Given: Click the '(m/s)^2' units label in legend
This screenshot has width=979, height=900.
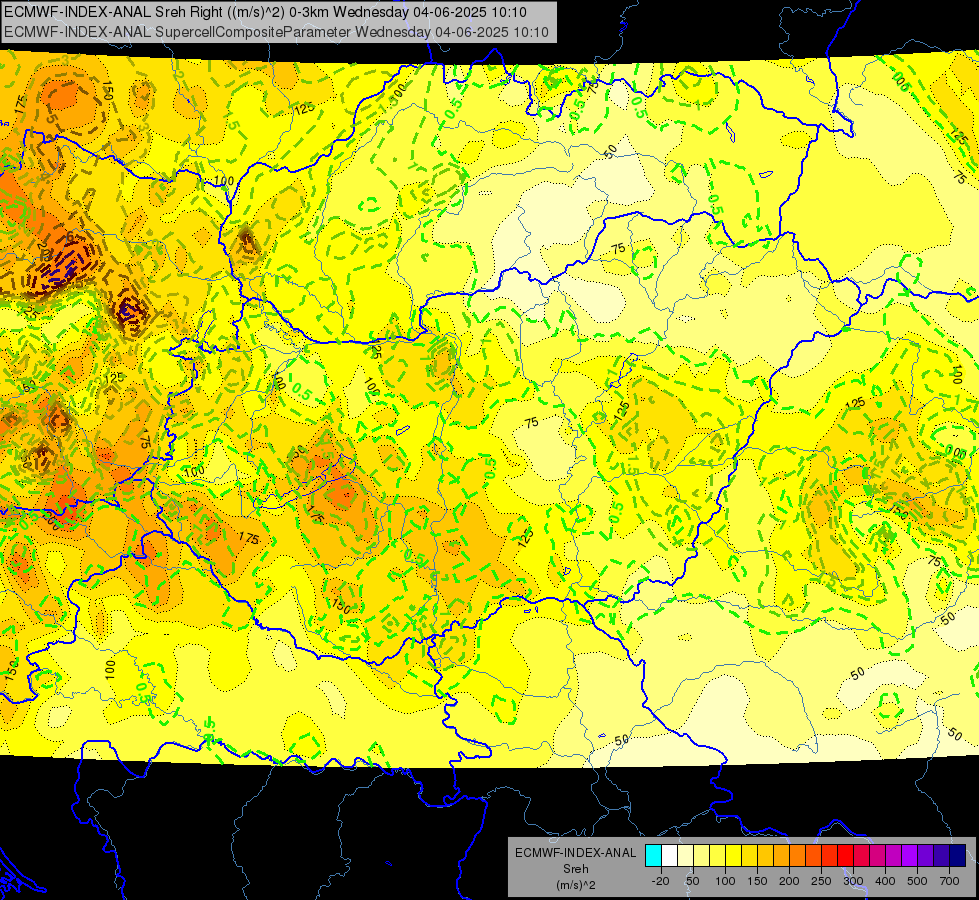Looking at the screenshot, I should (x=575, y=885).
